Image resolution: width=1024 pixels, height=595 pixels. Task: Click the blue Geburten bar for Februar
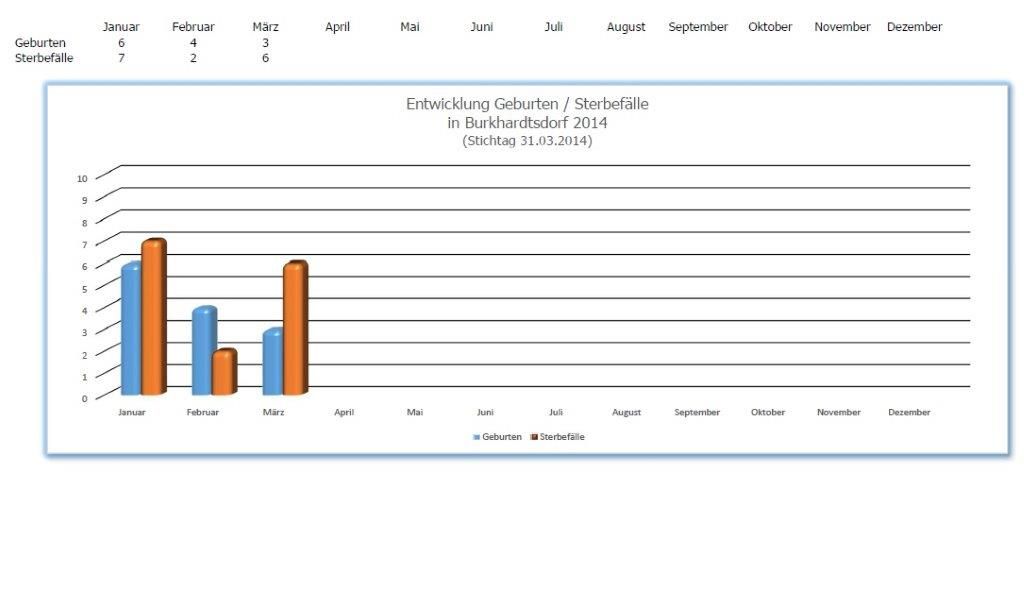203,351
